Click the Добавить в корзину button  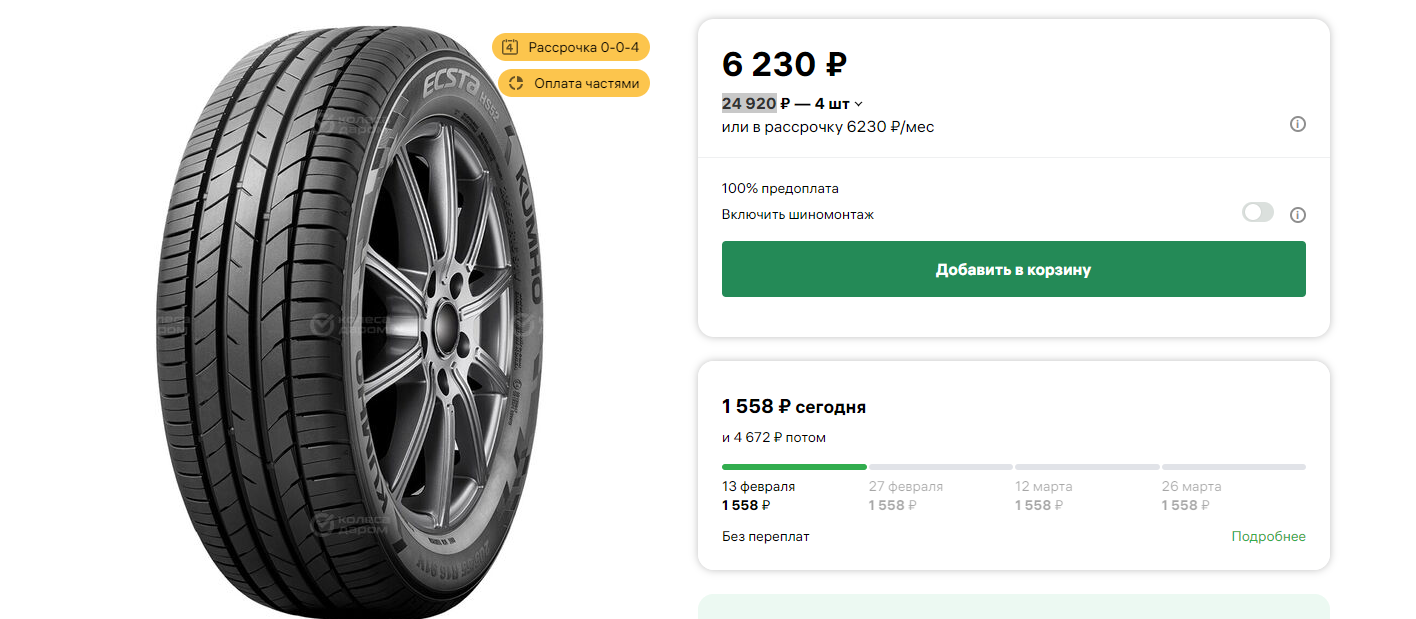[x=1013, y=269]
